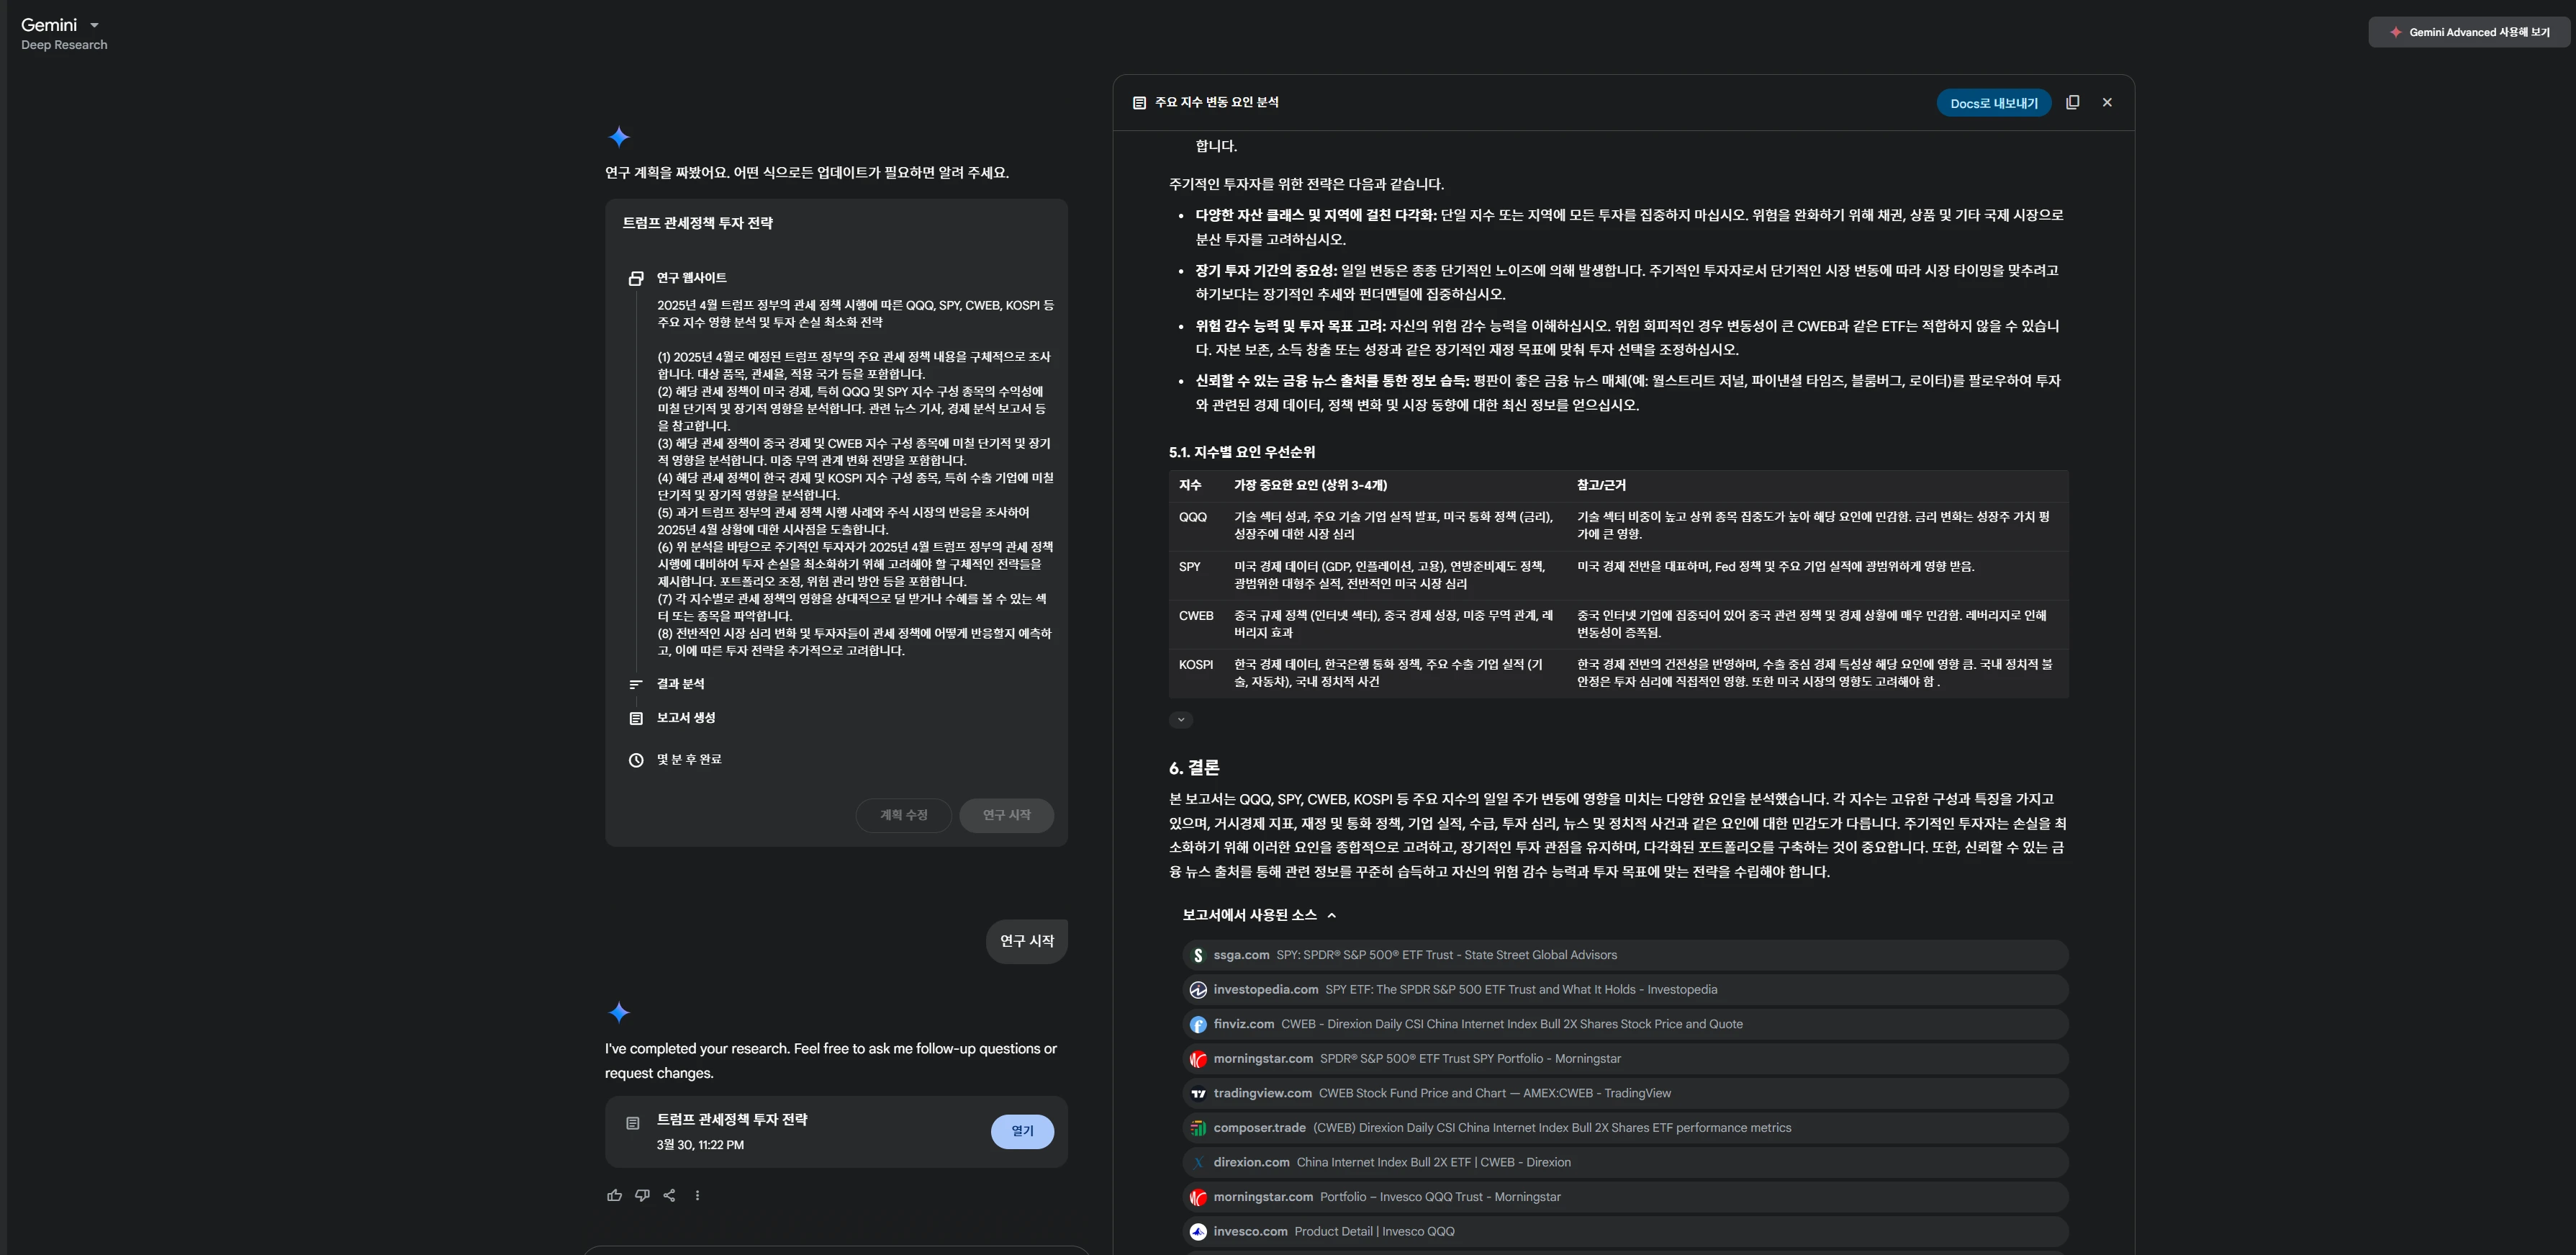Open investopedia.com SPY ETF source
The height and width of the screenshot is (1255, 2576).
(1625, 990)
